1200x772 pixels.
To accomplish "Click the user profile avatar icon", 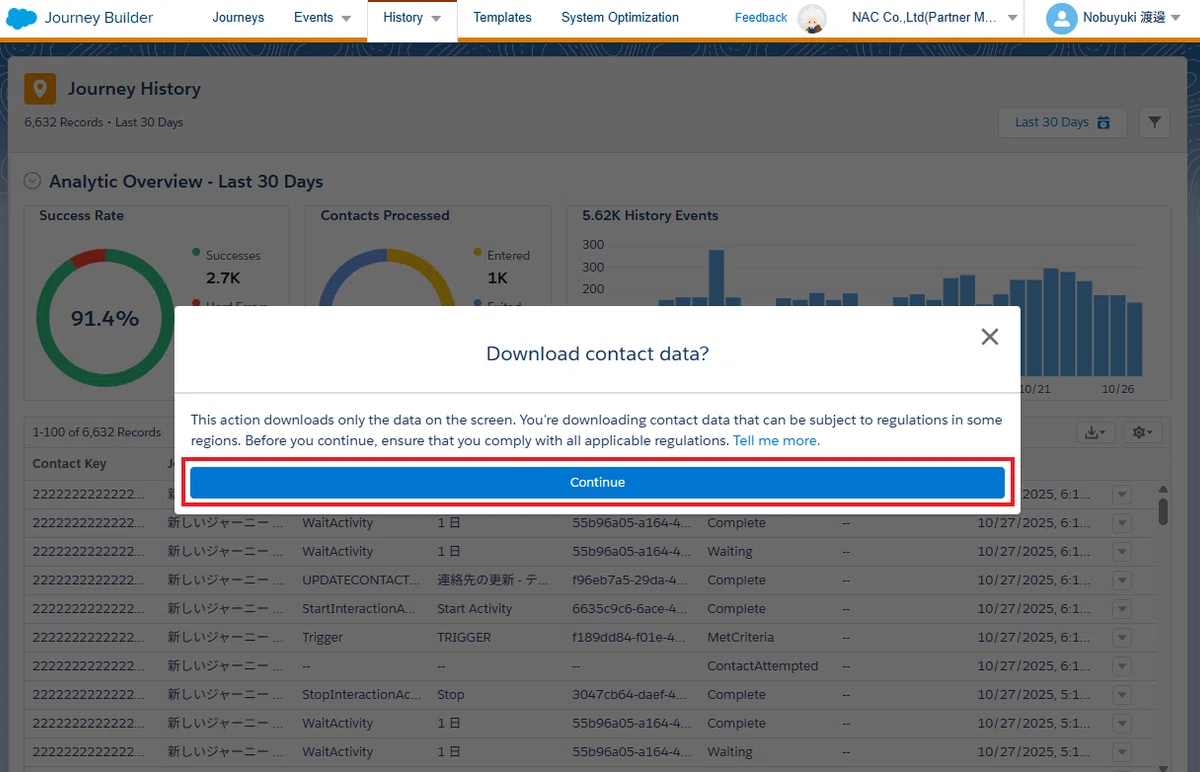I will pos(1061,18).
